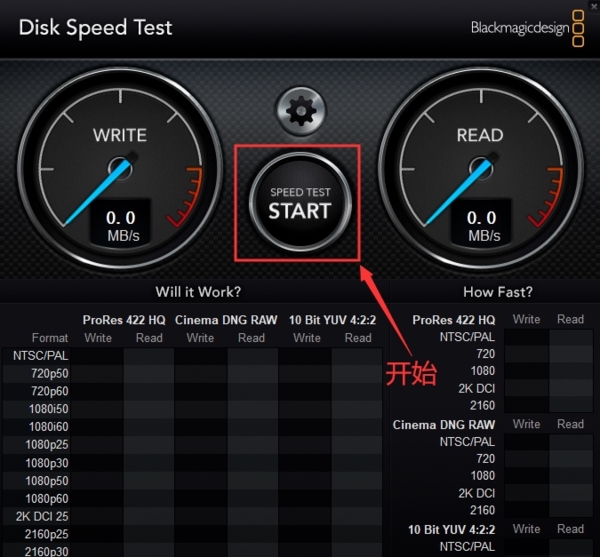
Task: Select the Will it Work? heading
Action: click(198, 292)
